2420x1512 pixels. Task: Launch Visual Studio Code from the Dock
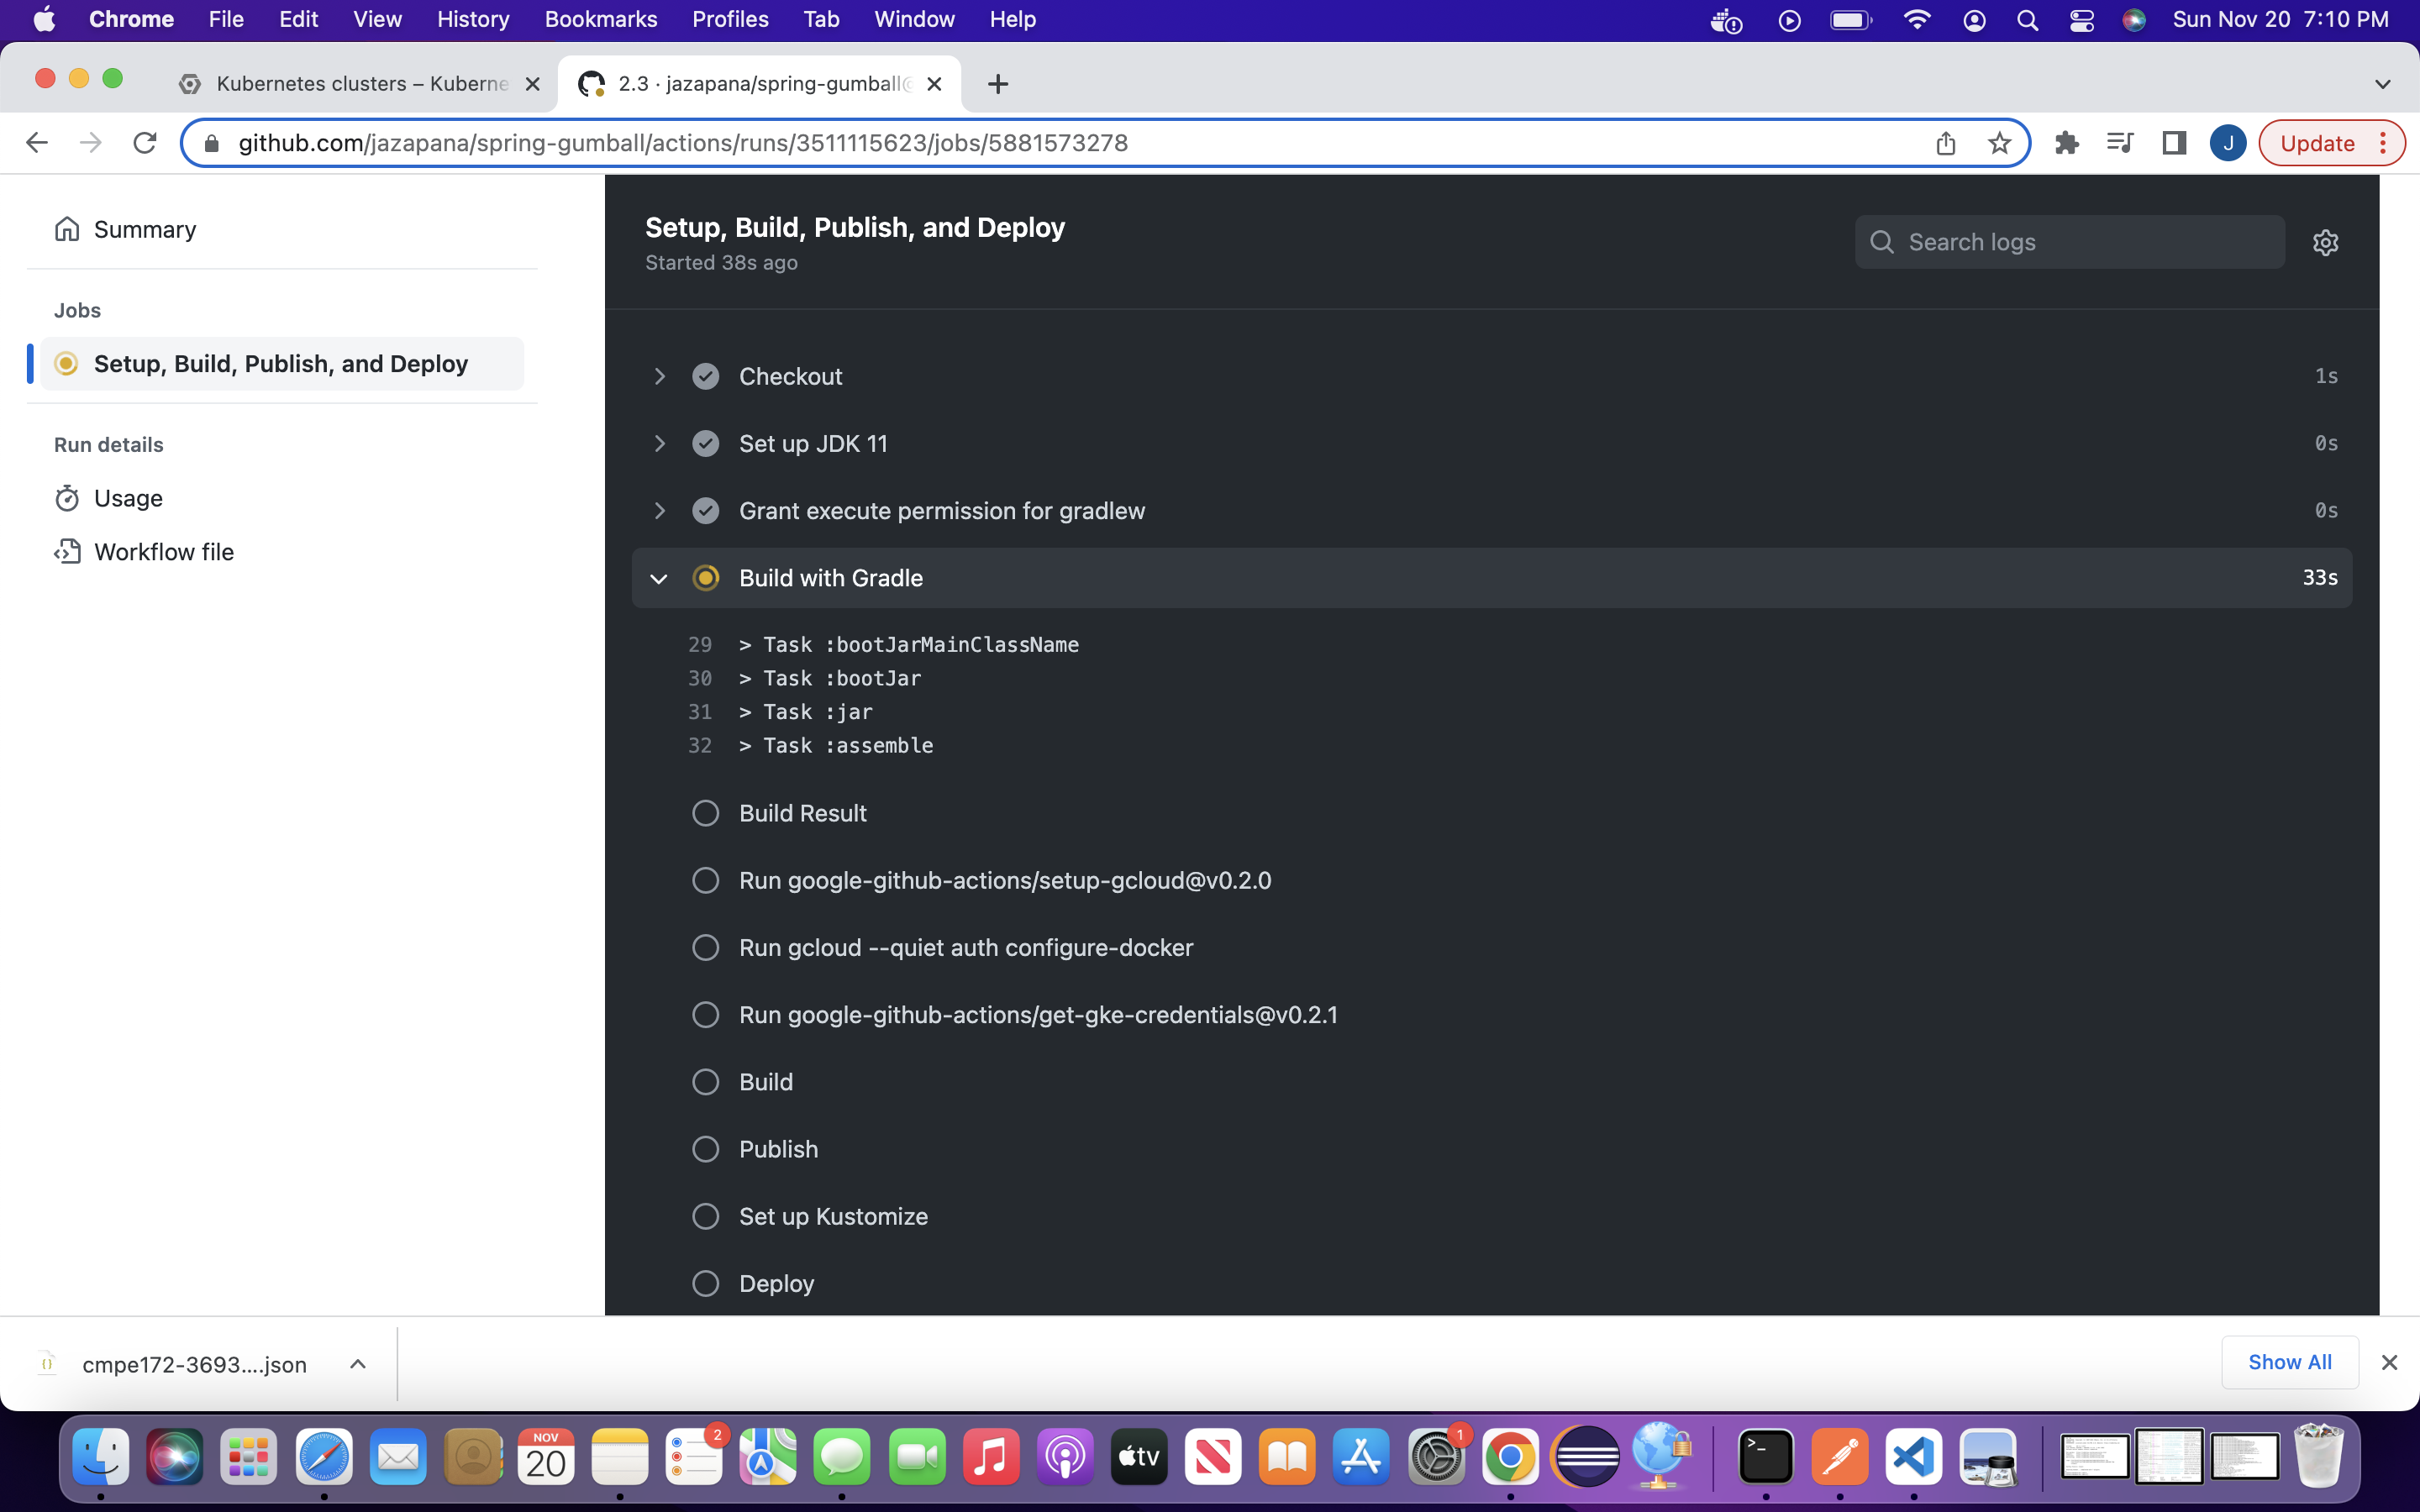pyautogui.click(x=1913, y=1456)
